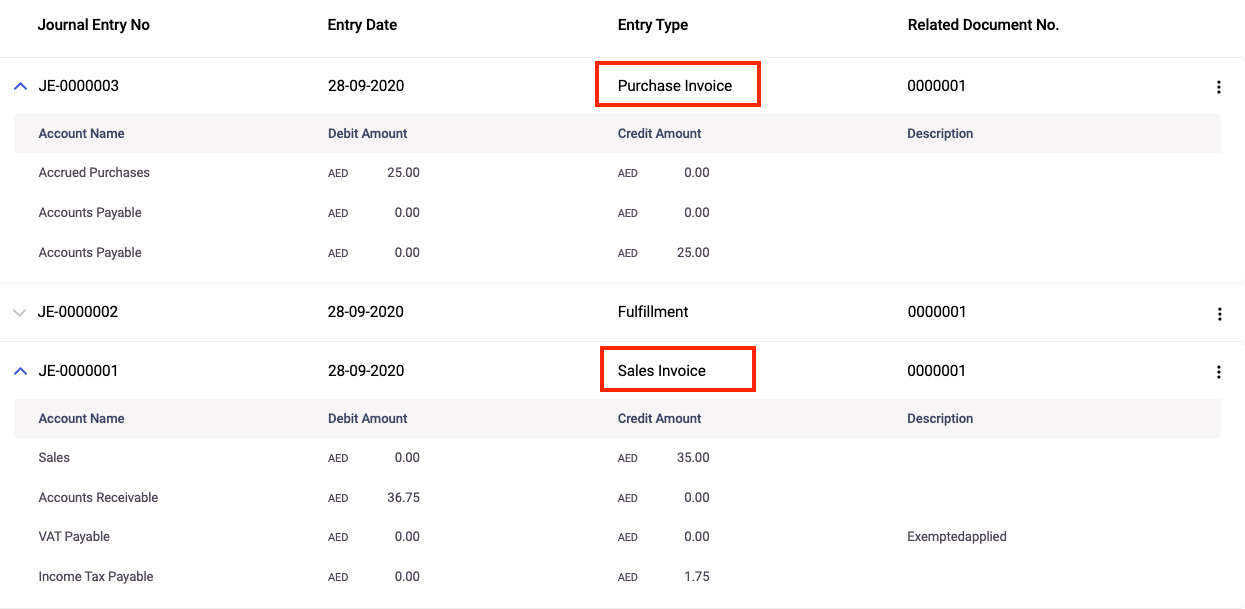This screenshot has height=609, width=1245.
Task: Click journal number JE-0000002
Action: (78, 312)
